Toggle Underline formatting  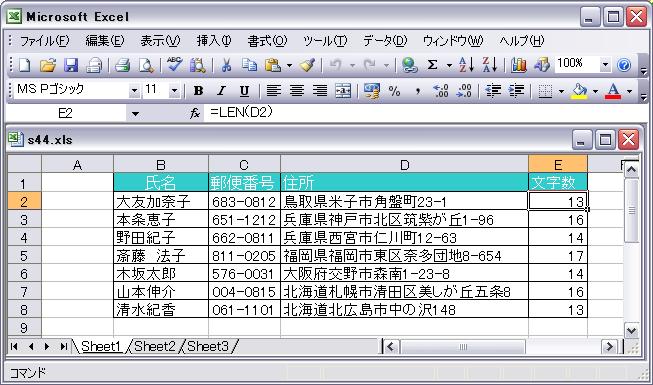244,90
